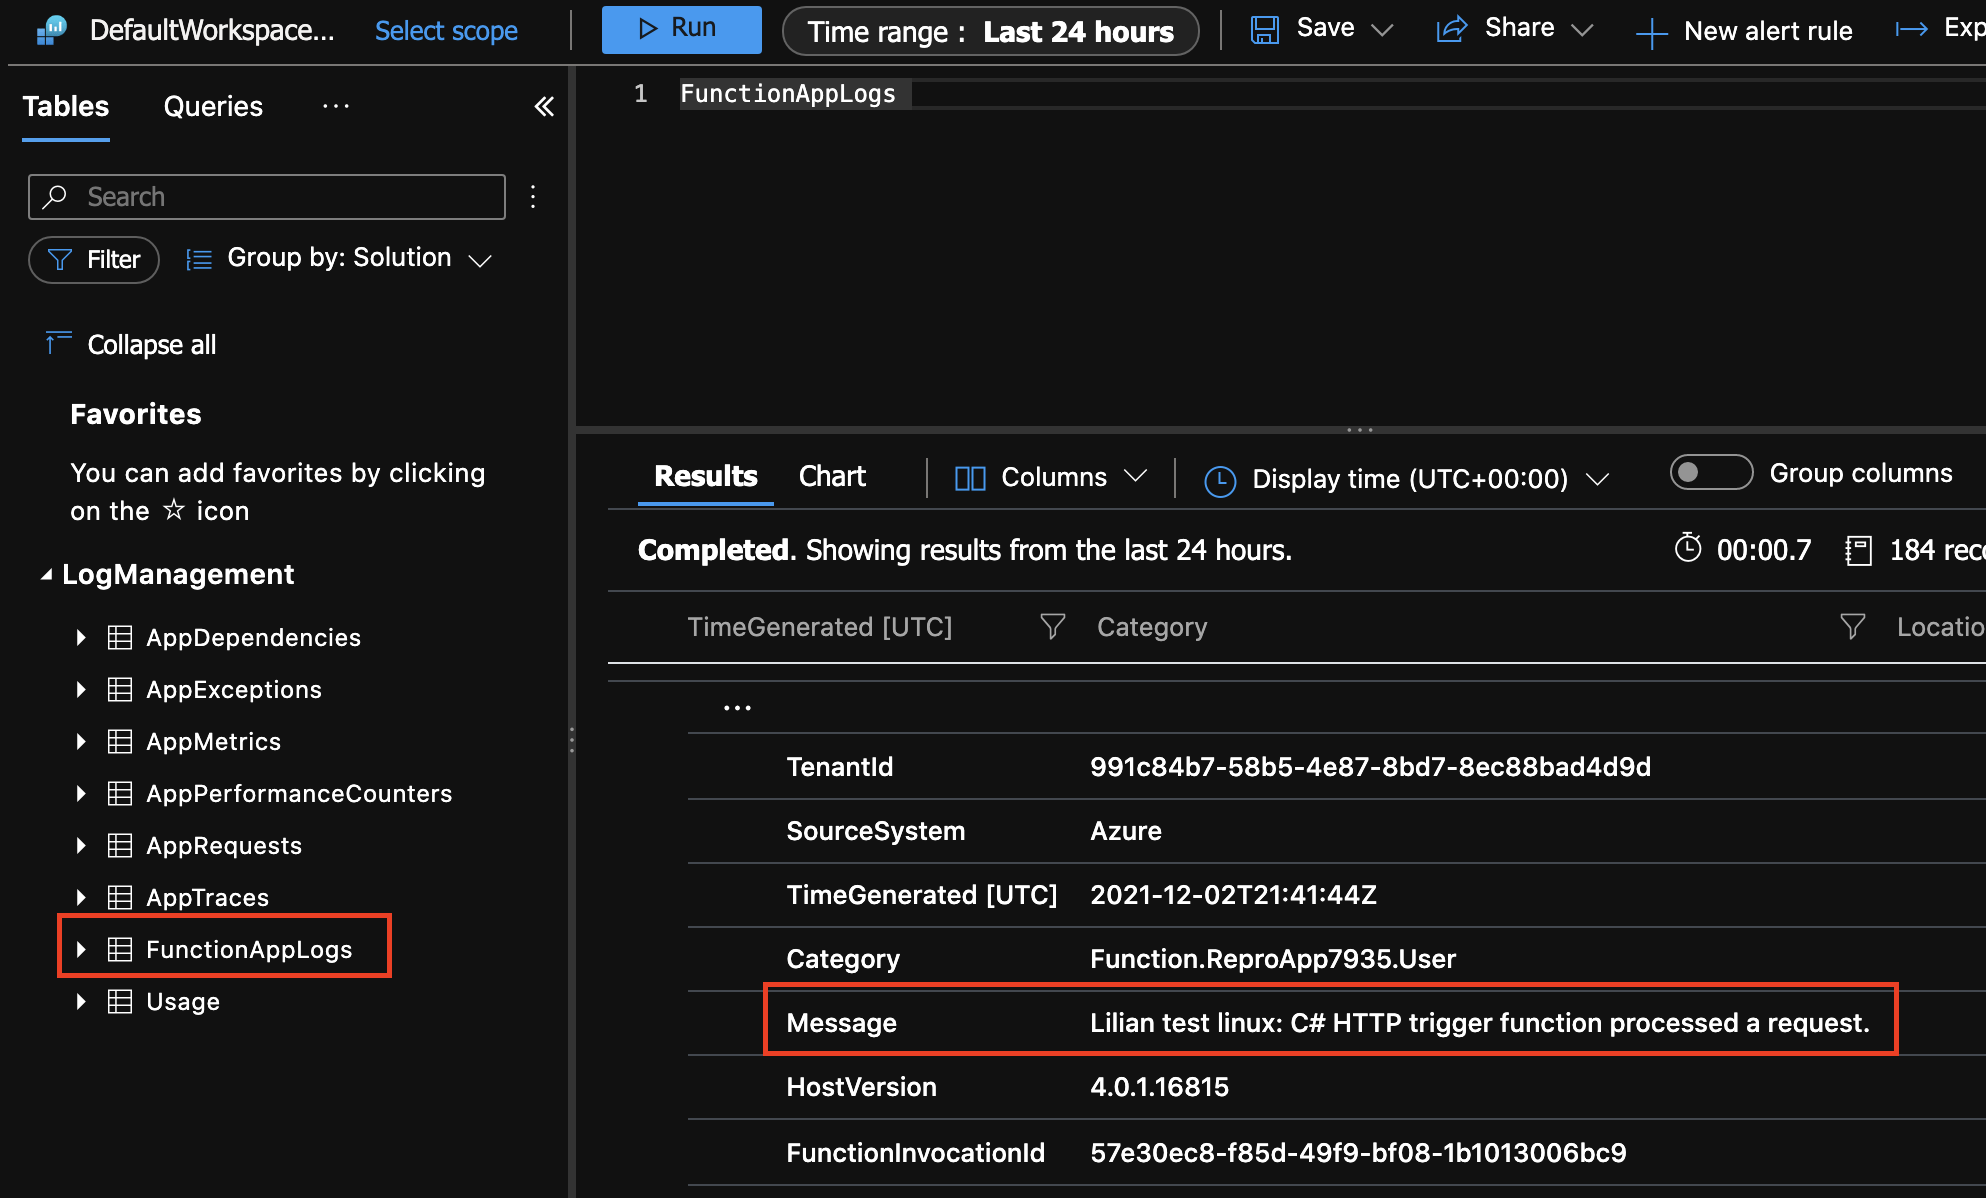Image resolution: width=1986 pixels, height=1198 pixels.
Task: Click the records icon next to 184
Action: (1859, 550)
